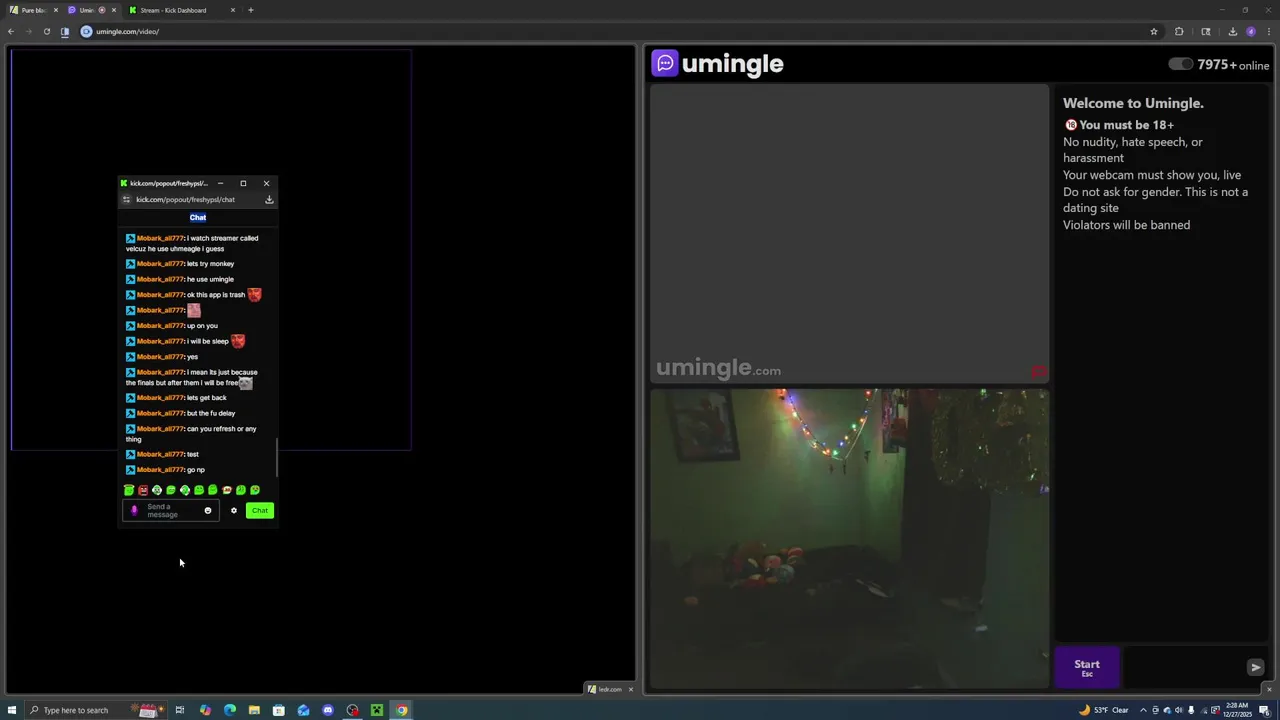Bookmark this page with the star icon
Viewport: 1280px width, 720px height.
(x=1154, y=31)
